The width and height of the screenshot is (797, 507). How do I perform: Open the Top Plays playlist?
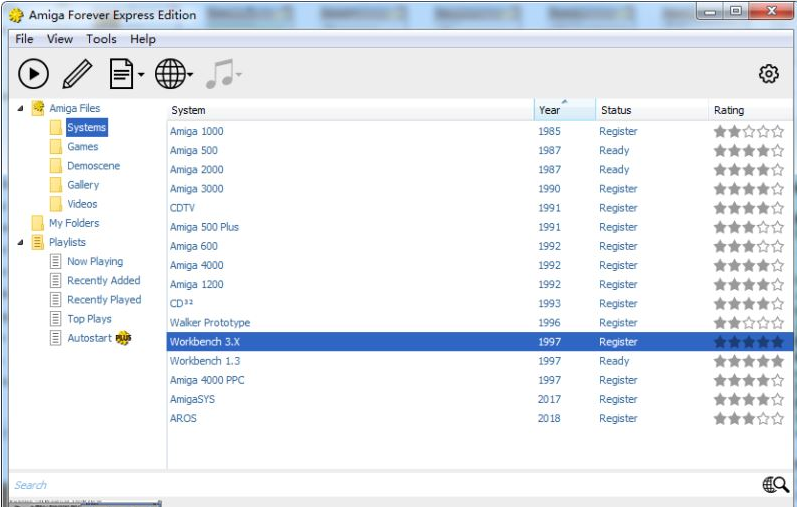(x=89, y=319)
